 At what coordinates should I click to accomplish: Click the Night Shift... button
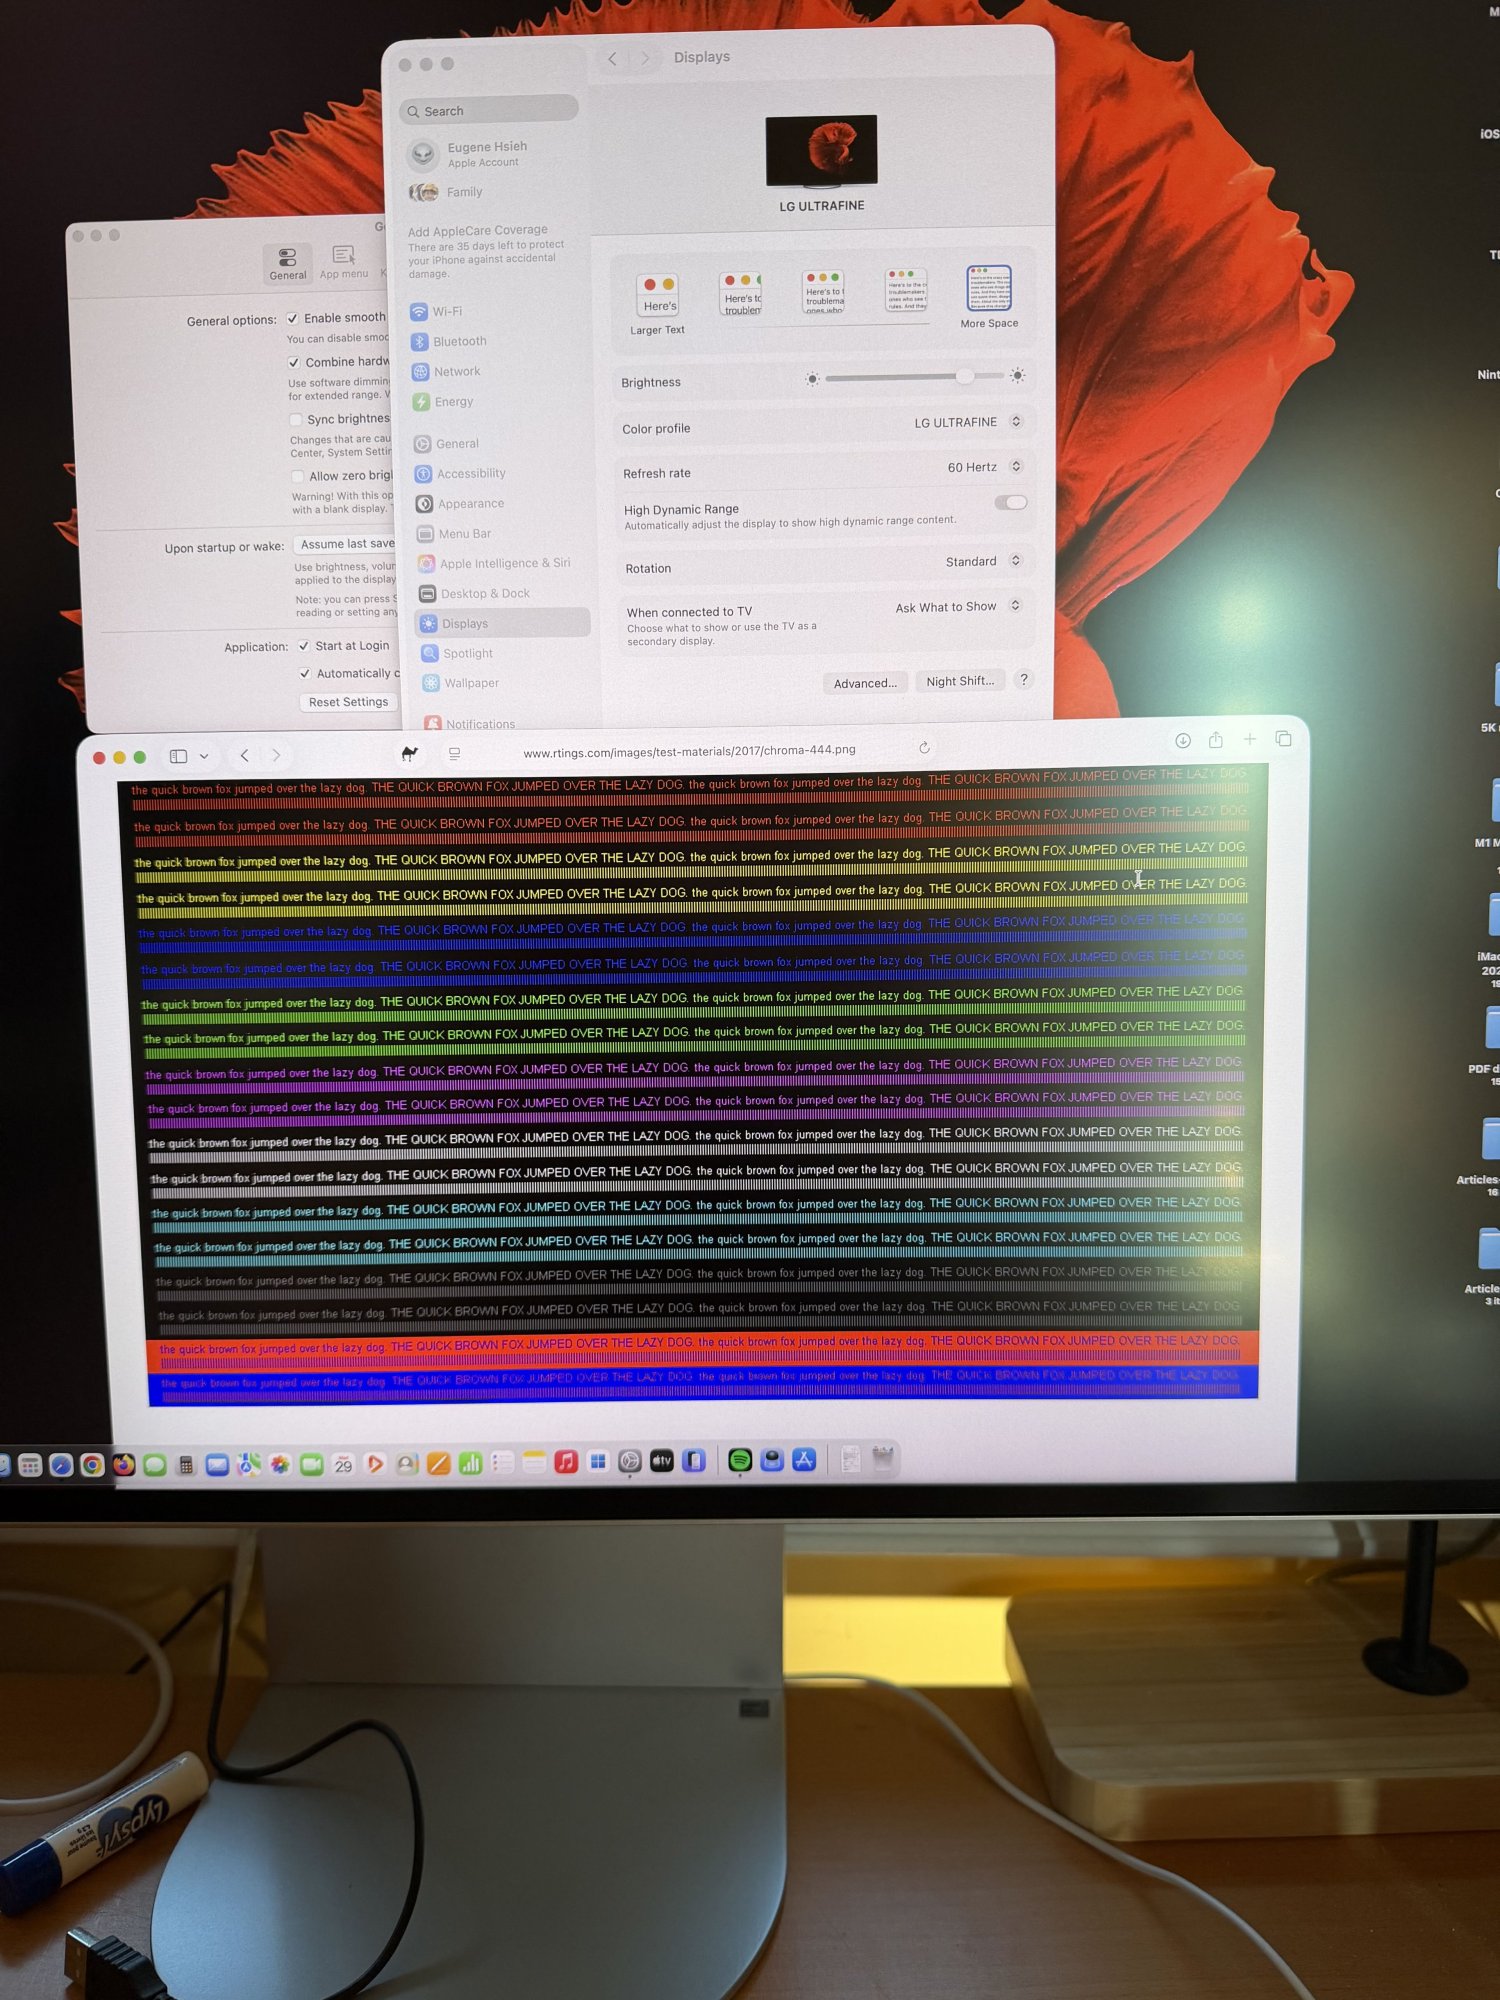[960, 681]
